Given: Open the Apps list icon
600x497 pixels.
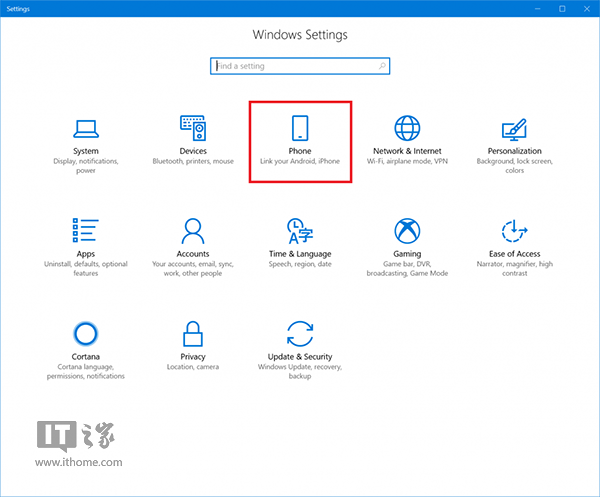Looking at the screenshot, I should [86, 230].
